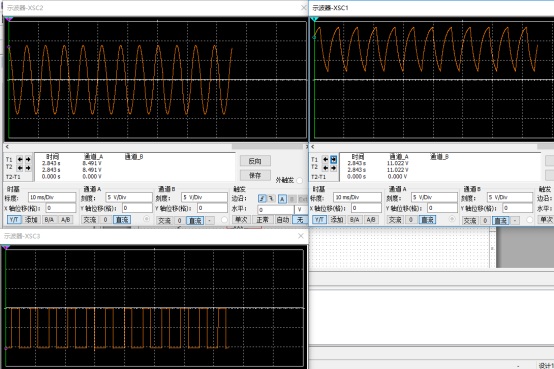Click horizontal scrollbar thumb in XSC2
The height and width of the screenshot is (369, 554).
[x=268, y=146]
